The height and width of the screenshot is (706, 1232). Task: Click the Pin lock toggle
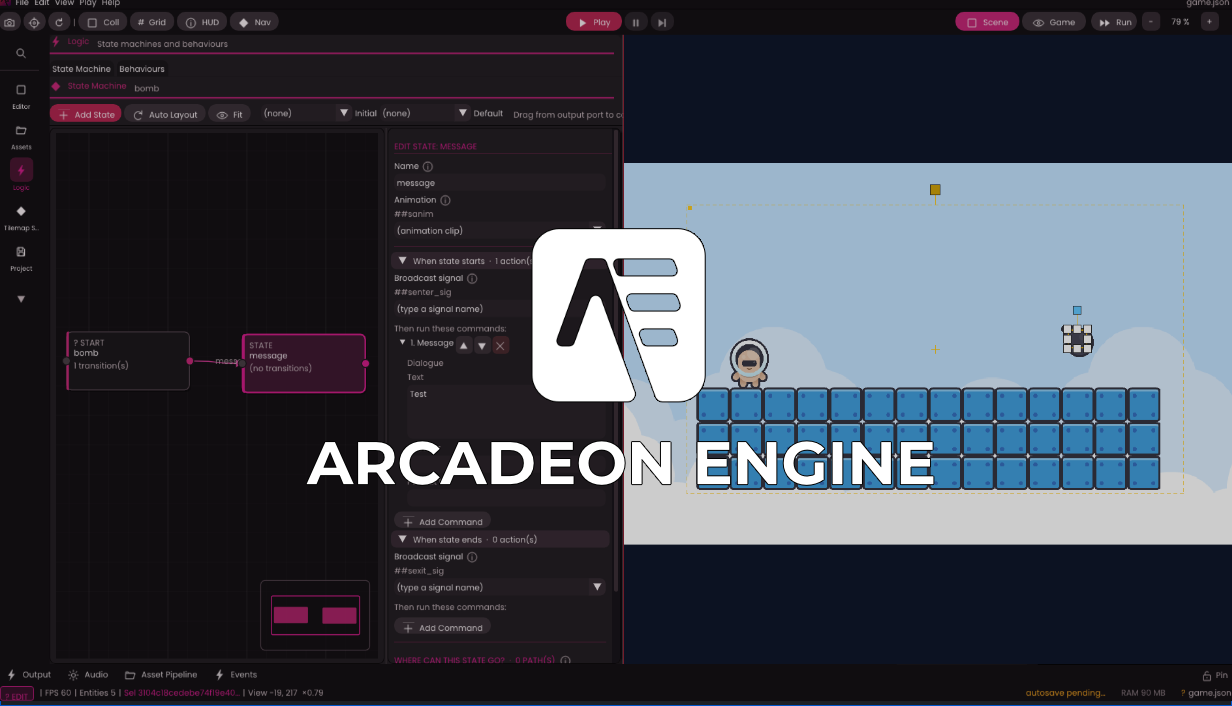(1214, 676)
